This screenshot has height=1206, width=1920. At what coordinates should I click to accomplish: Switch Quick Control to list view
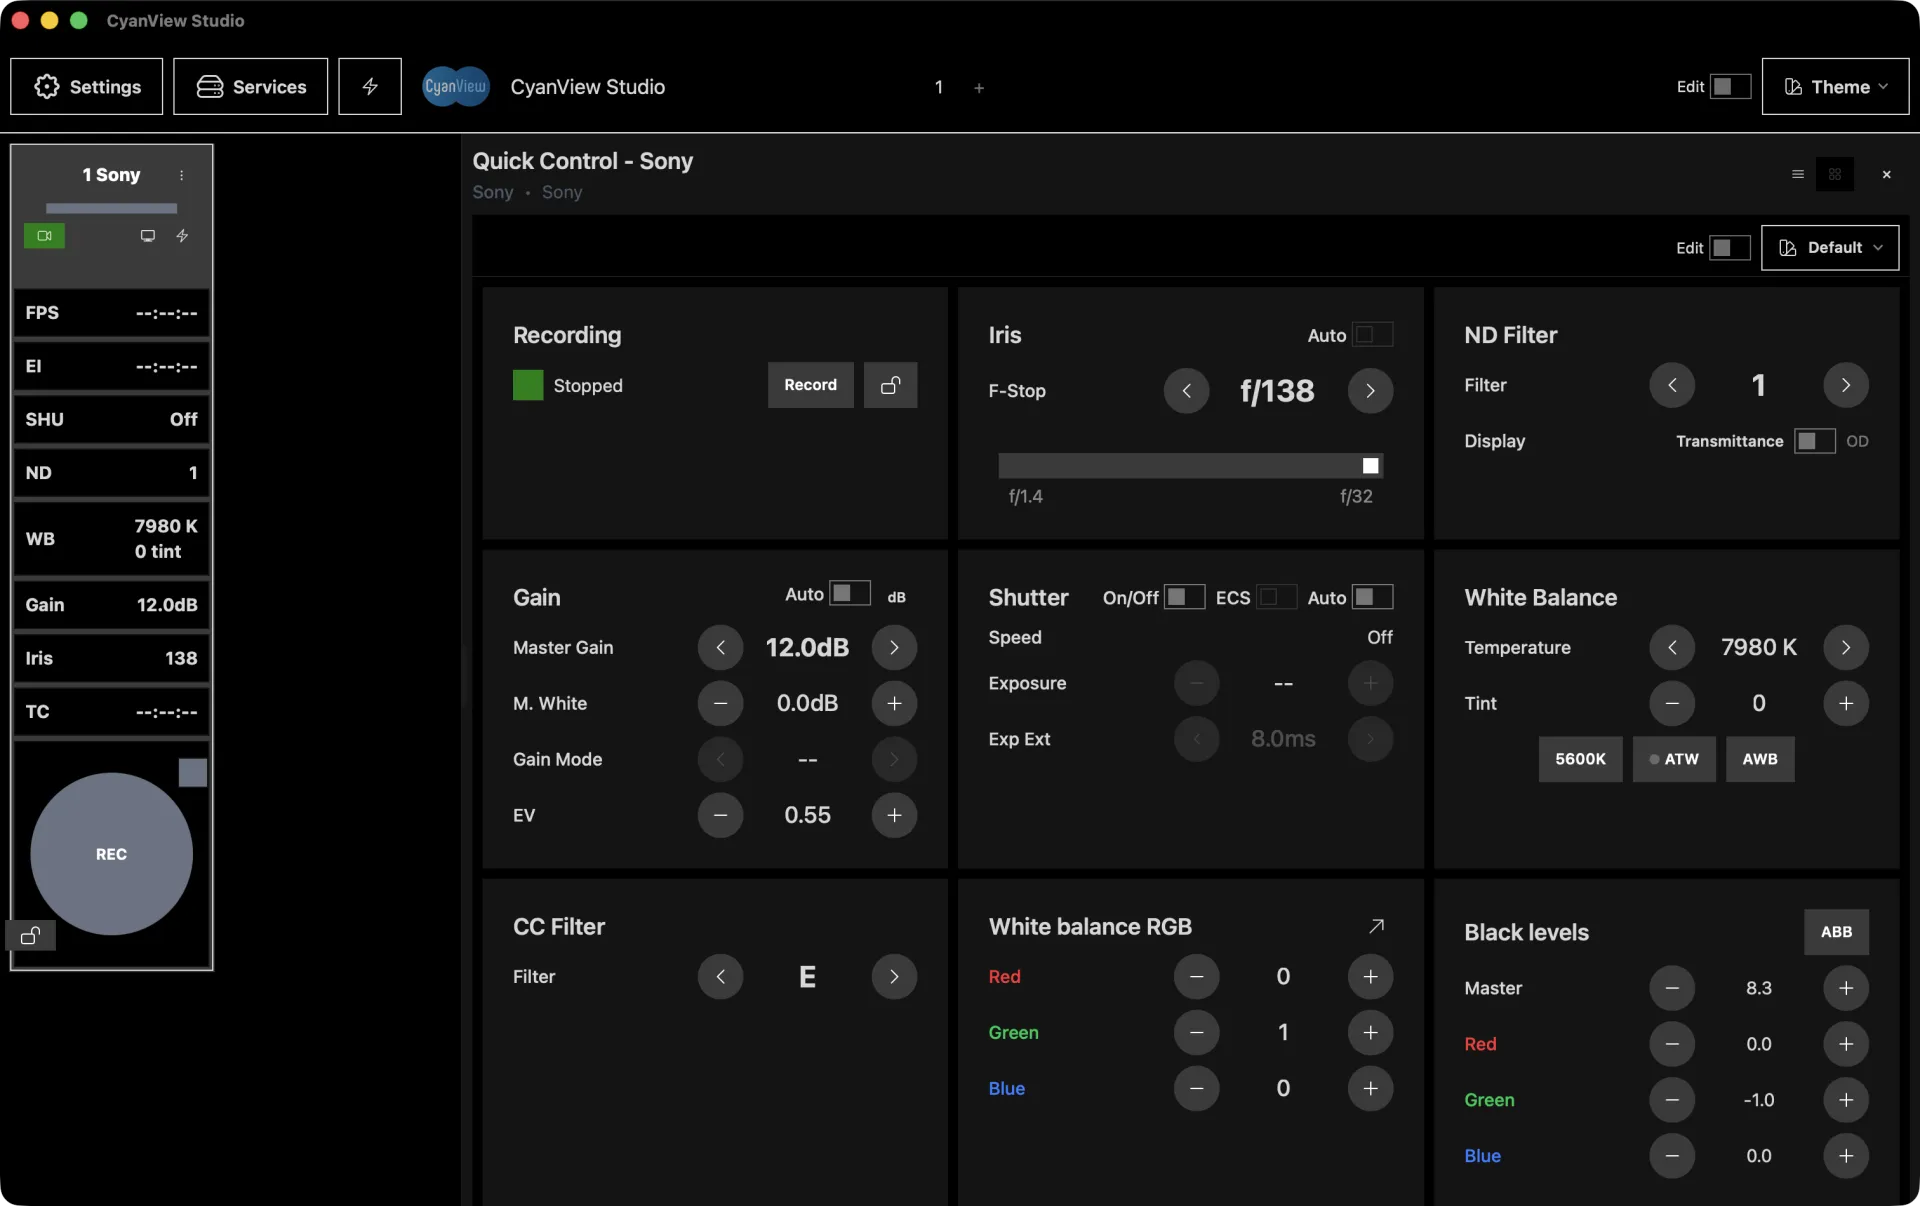[1797, 174]
